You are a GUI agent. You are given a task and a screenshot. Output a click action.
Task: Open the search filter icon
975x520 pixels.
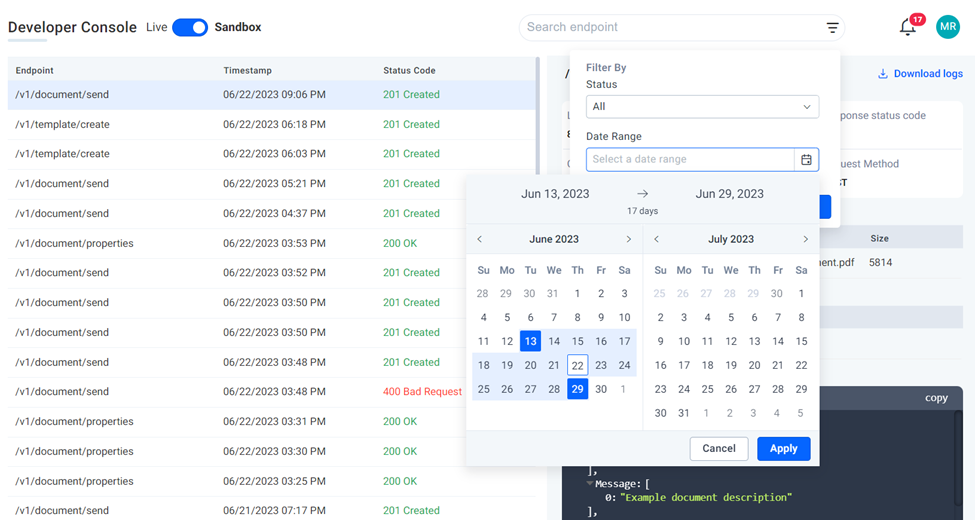click(x=832, y=27)
